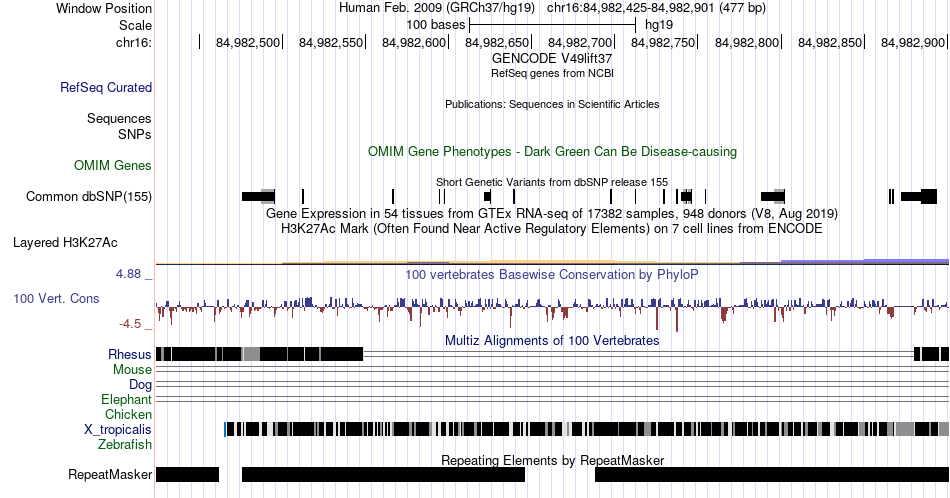
Task: Click the Zebrafish species label
Action: coord(125,444)
